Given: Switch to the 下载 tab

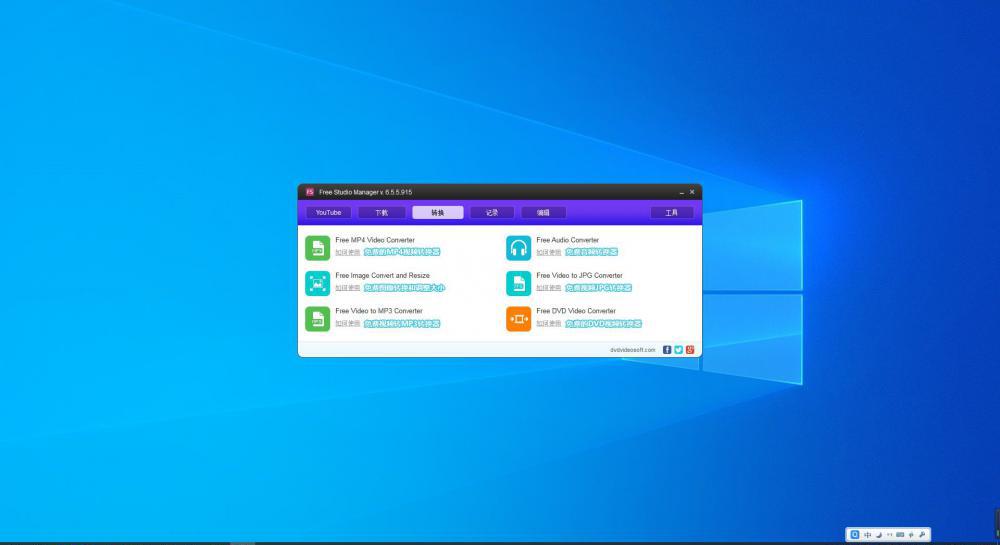Looking at the screenshot, I should [x=381, y=213].
